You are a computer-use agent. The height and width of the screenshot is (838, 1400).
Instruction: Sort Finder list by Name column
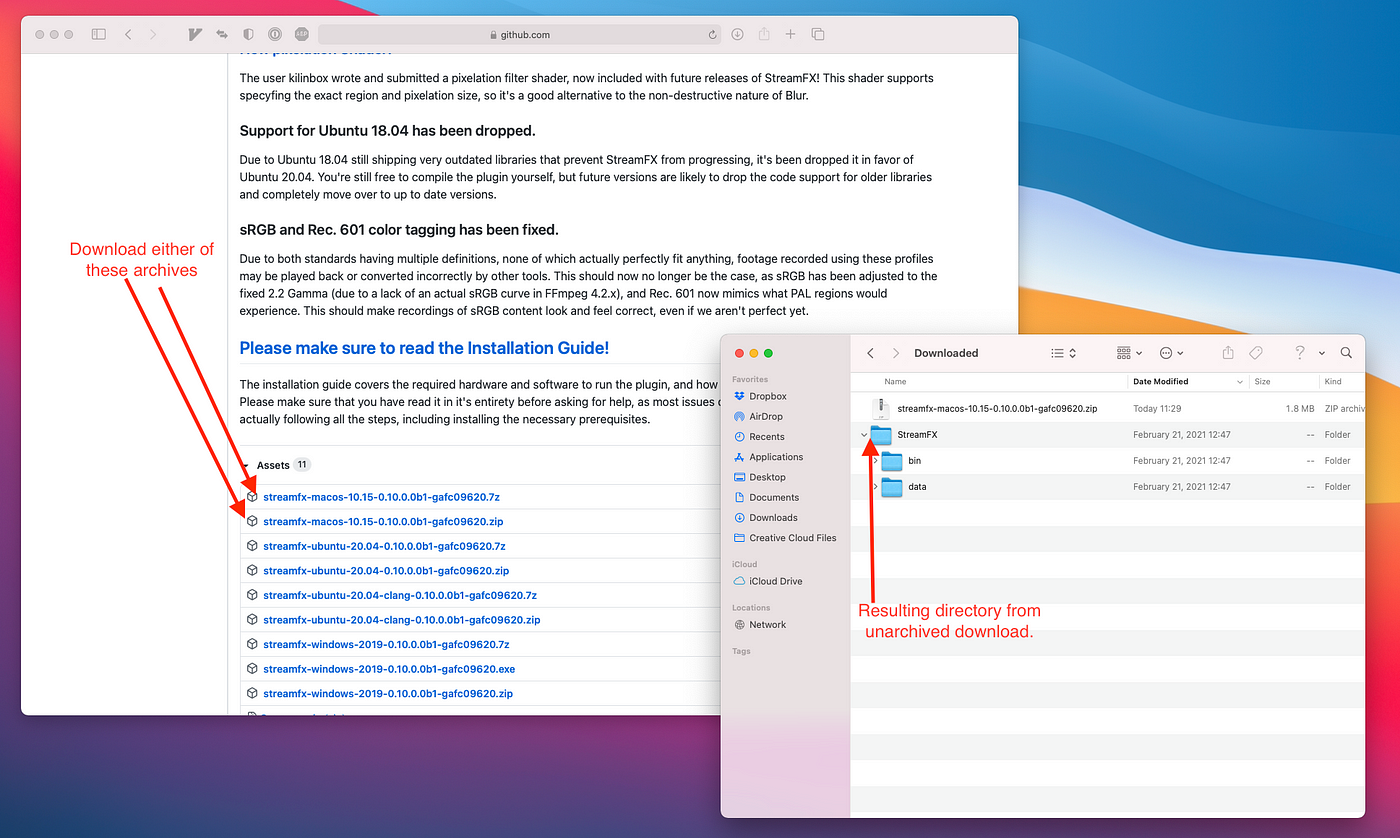(895, 382)
